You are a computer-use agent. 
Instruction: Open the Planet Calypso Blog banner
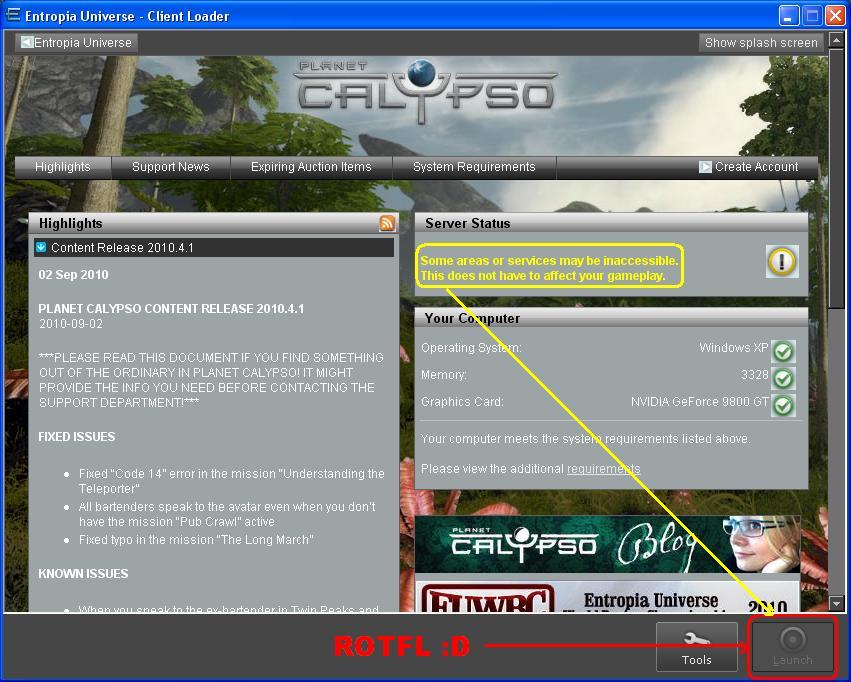[x=607, y=545]
